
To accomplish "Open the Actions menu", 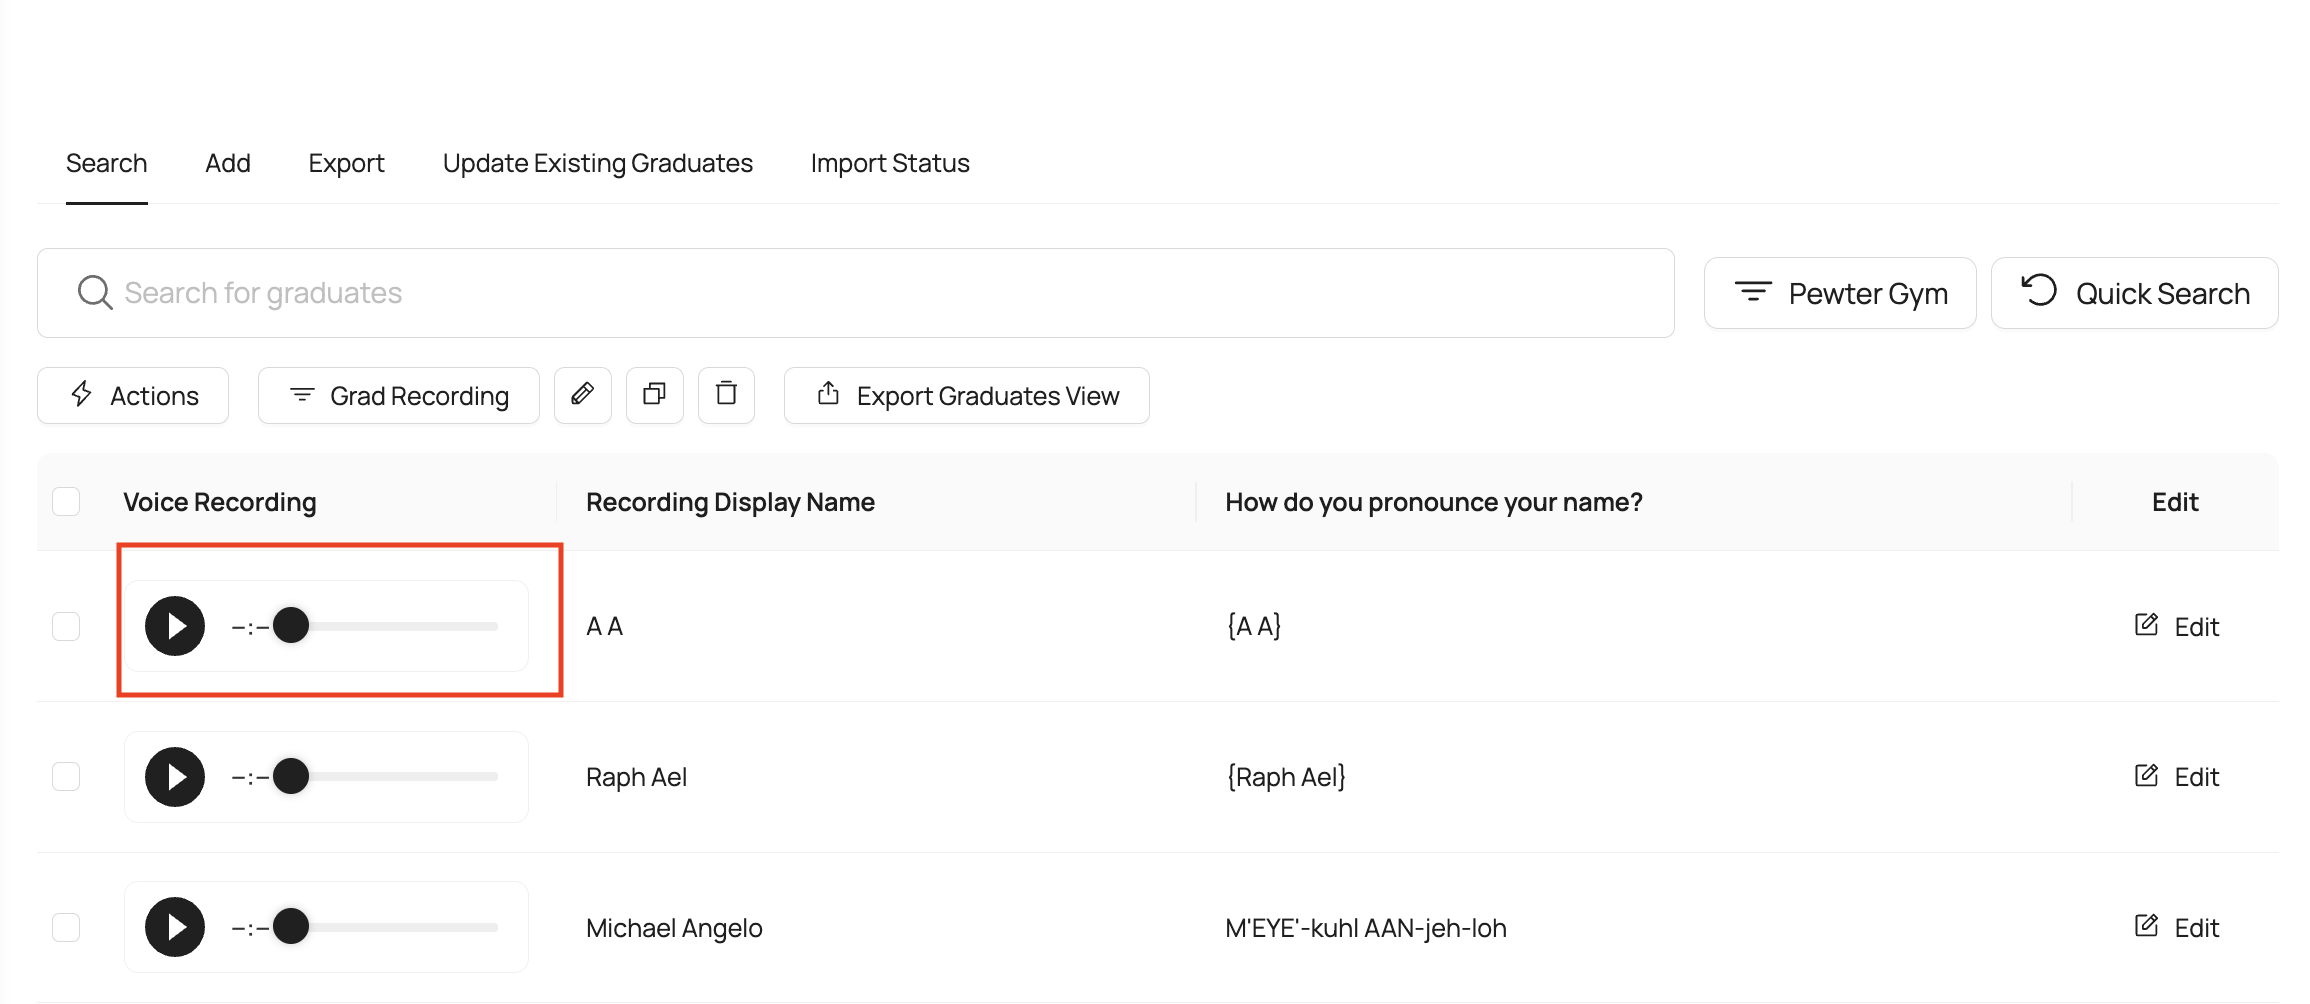I will pos(133,396).
